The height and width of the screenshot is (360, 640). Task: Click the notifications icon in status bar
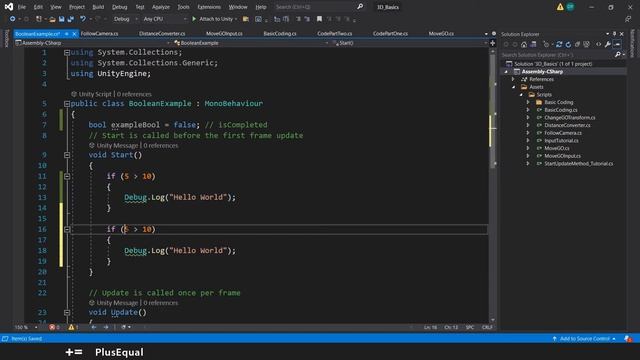click(x=628, y=338)
